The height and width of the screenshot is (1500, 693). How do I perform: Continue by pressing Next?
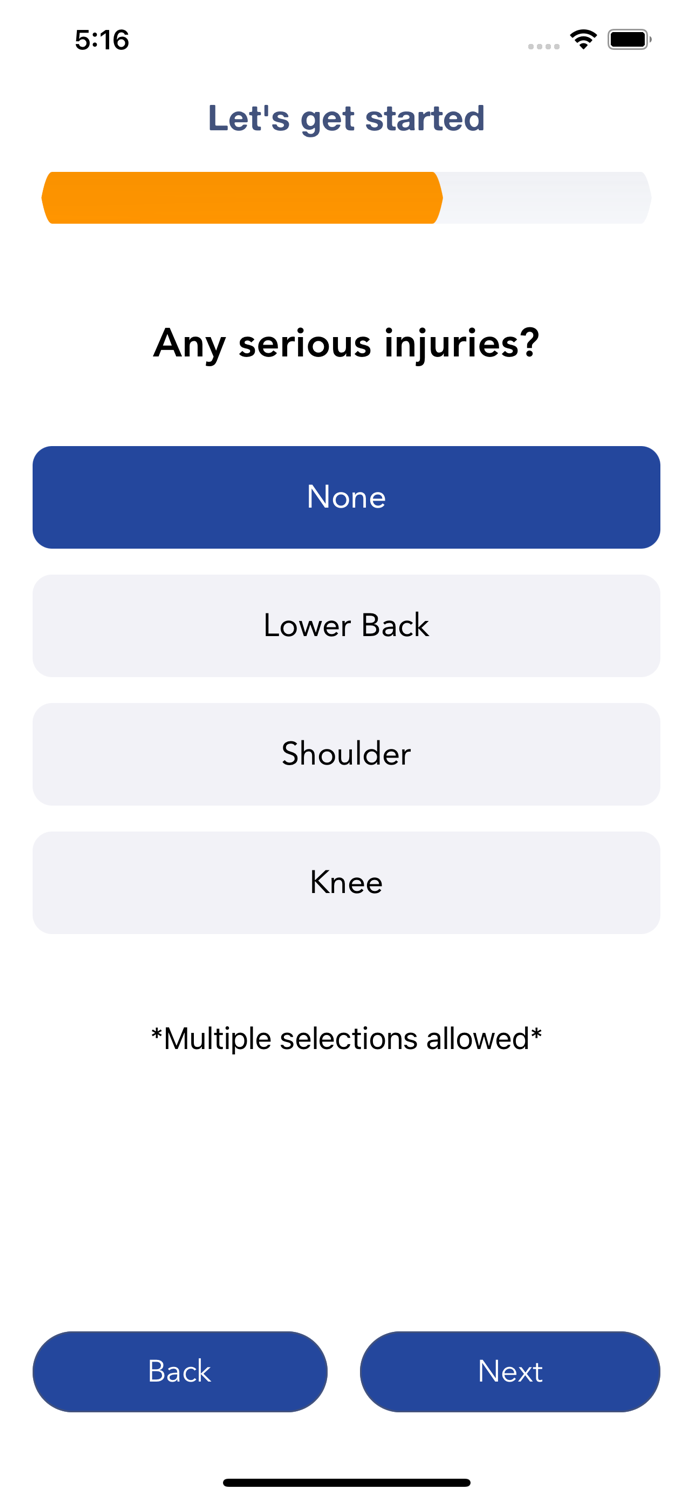(x=510, y=1371)
